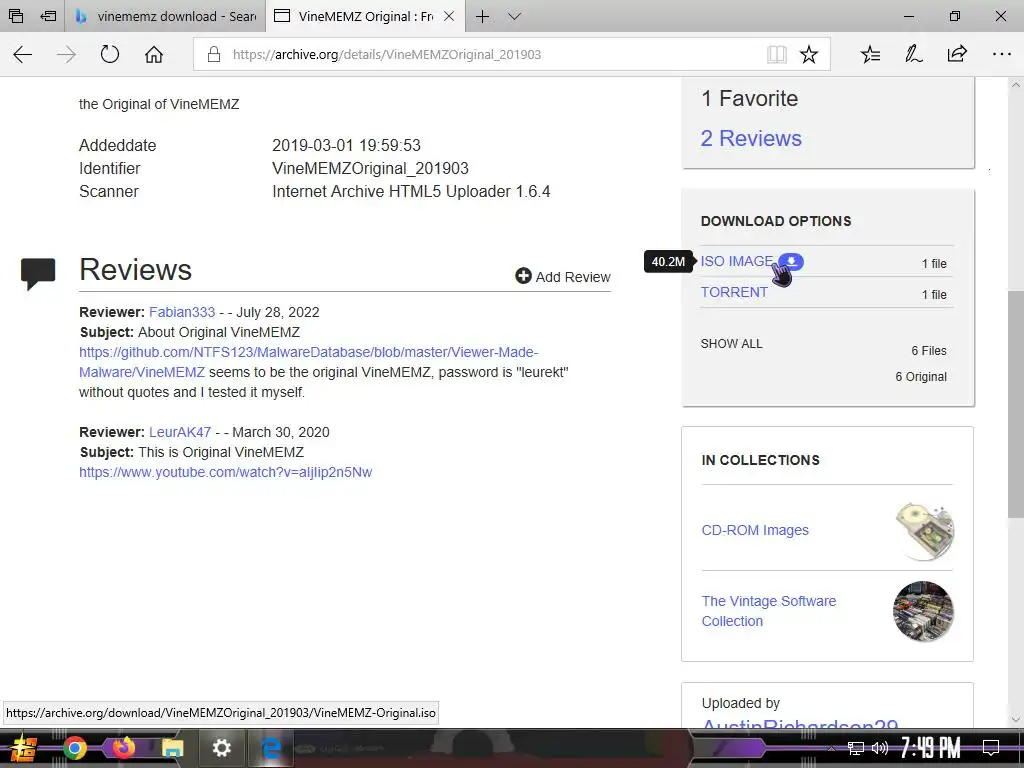Viewport: 1024px width, 768px height.
Task: Click the Add Review plus icon
Action: click(523, 276)
